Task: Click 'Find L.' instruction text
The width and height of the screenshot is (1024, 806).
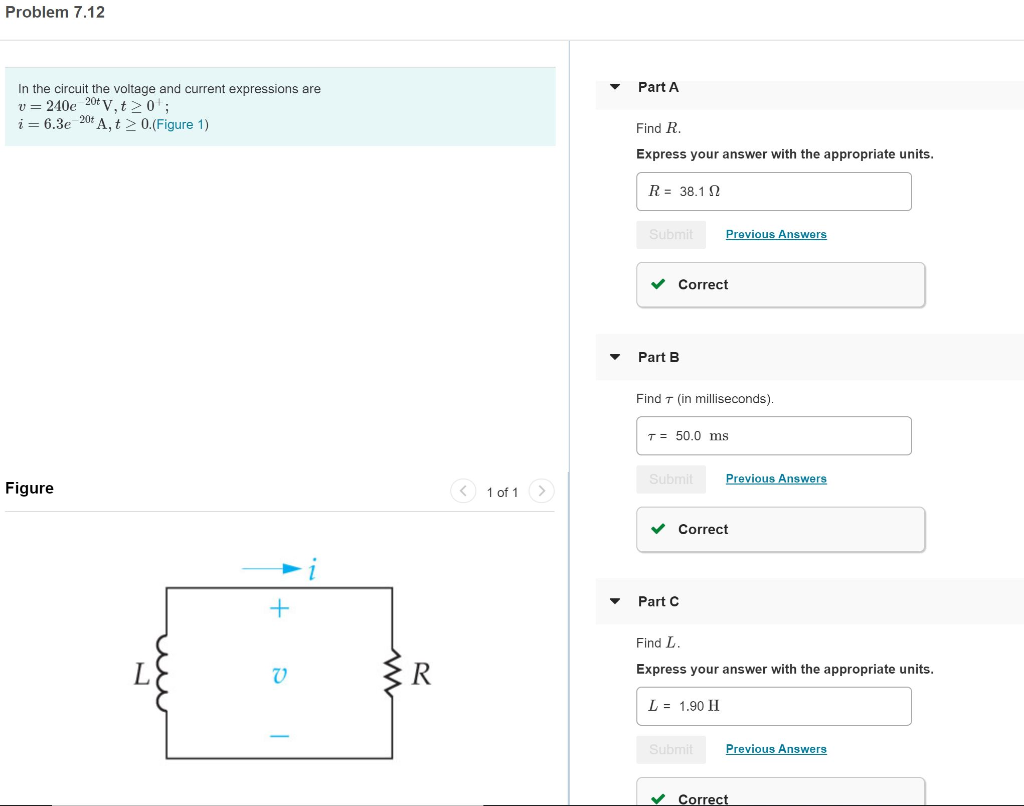Action: [x=658, y=643]
